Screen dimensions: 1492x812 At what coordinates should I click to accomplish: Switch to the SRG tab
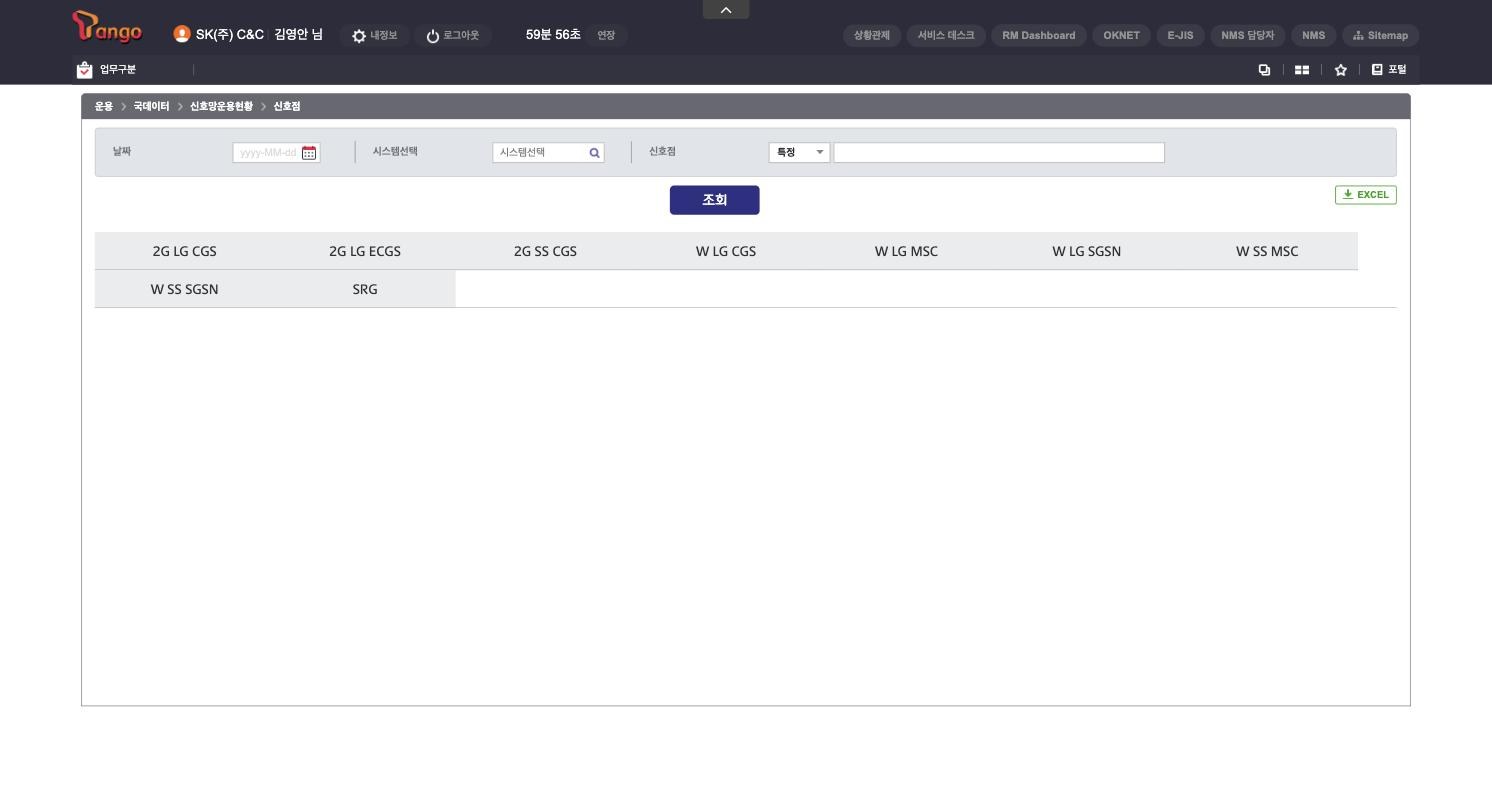pos(365,289)
